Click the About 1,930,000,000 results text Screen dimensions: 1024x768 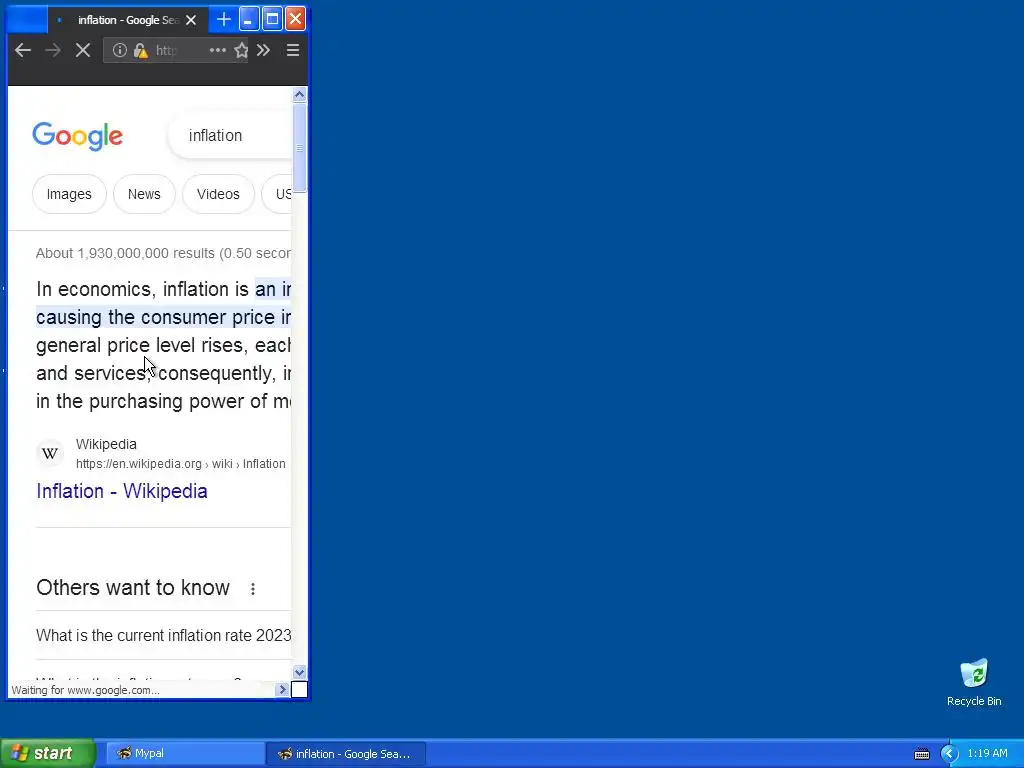pos(163,253)
